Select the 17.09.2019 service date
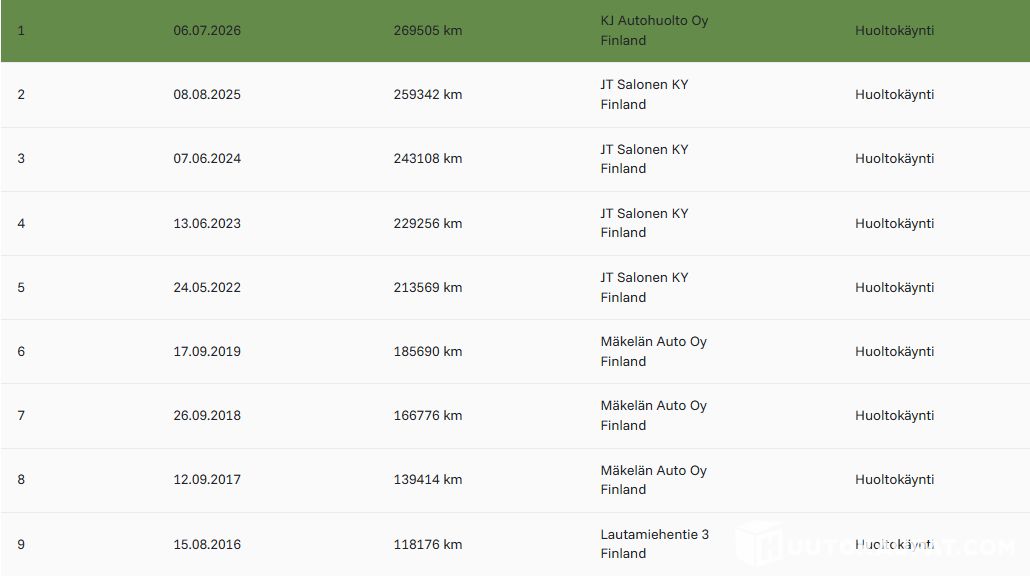 click(x=207, y=351)
